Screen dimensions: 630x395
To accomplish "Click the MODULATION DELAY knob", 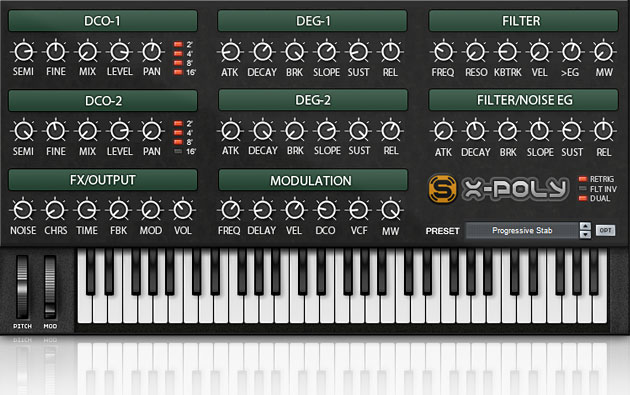I will coord(262,210).
